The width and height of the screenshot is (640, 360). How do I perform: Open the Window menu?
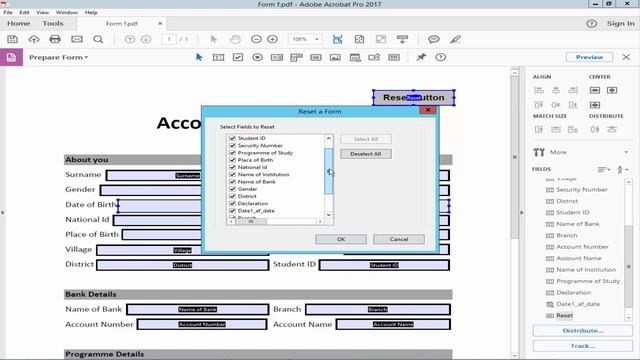coord(67,12)
